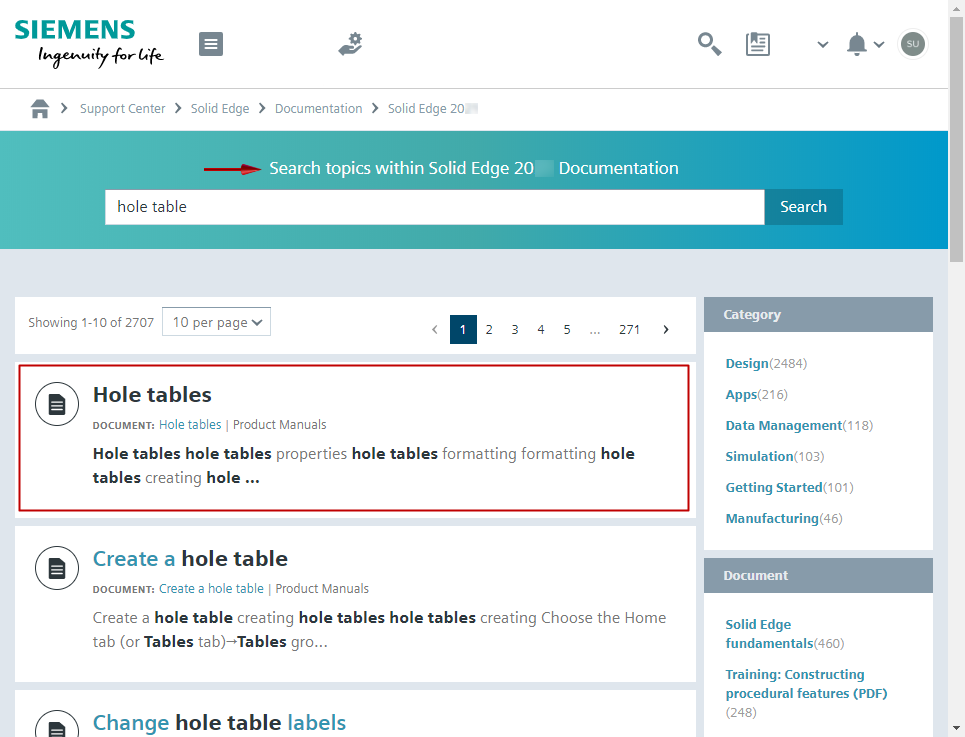
Task: Go to results page 5
Action: (x=567, y=330)
